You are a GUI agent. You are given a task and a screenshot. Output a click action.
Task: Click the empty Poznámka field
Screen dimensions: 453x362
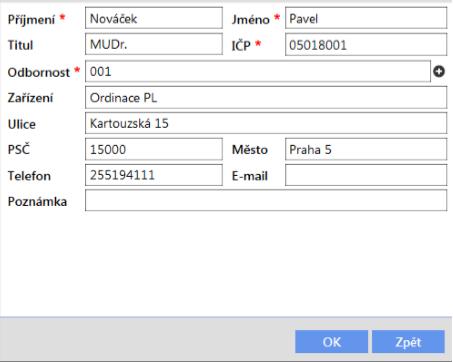click(x=266, y=200)
